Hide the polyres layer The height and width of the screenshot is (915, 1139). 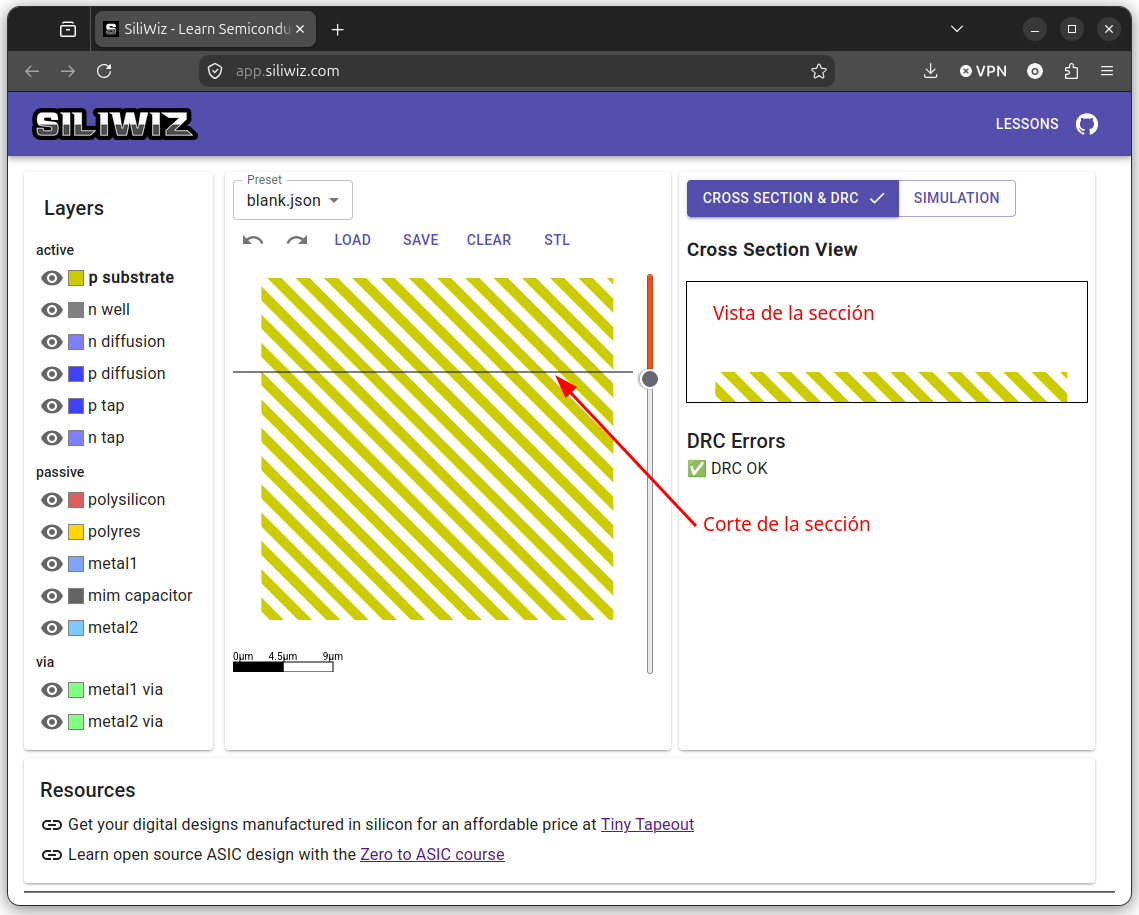pos(52,532)
